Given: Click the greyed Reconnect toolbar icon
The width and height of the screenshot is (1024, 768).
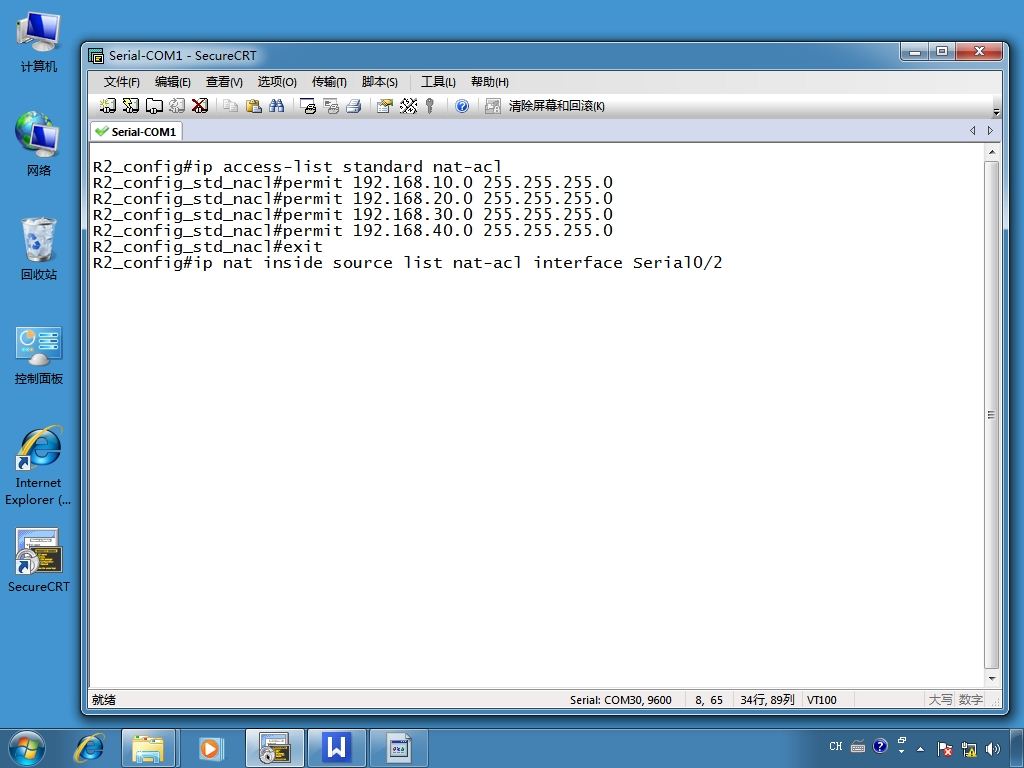Looking at the screenshot, I should pyautogui.click(x=177, y=105).
